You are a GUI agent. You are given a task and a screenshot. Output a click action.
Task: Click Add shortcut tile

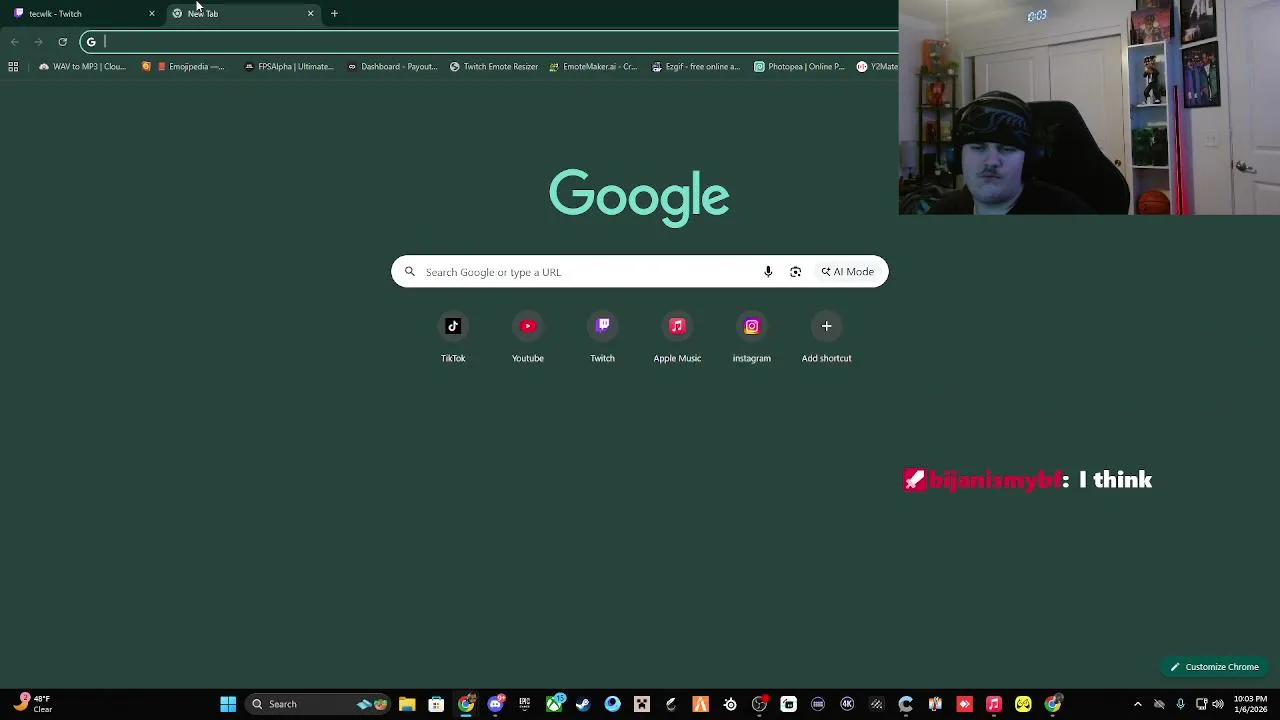pos(826,338)
